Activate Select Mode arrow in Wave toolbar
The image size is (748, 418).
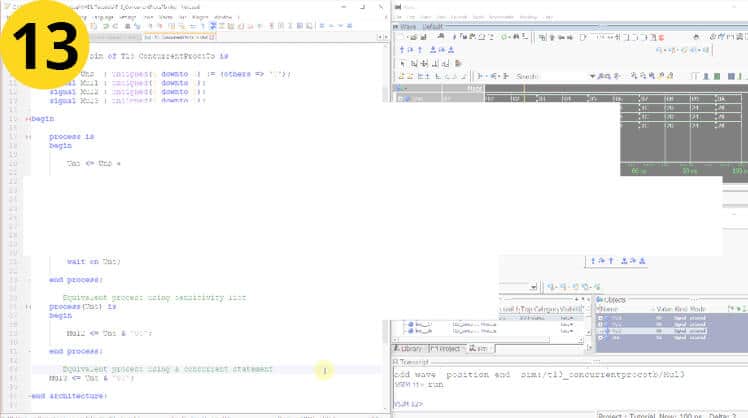(x=403, y=63)
